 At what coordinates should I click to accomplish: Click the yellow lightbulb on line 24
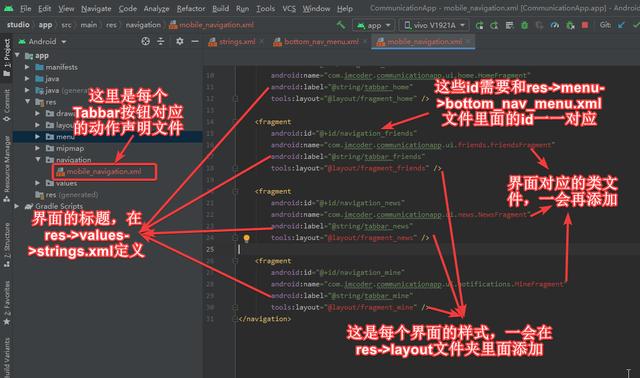pos(246,238)
